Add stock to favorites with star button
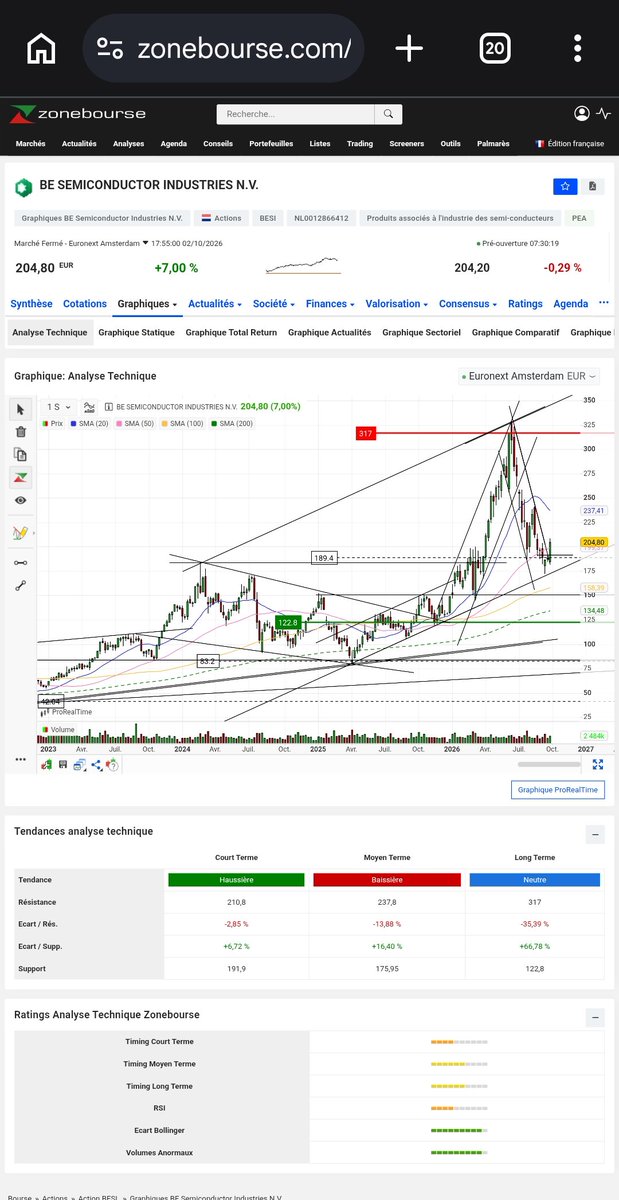Screen dimensions: 619x1200 [566, 186]
